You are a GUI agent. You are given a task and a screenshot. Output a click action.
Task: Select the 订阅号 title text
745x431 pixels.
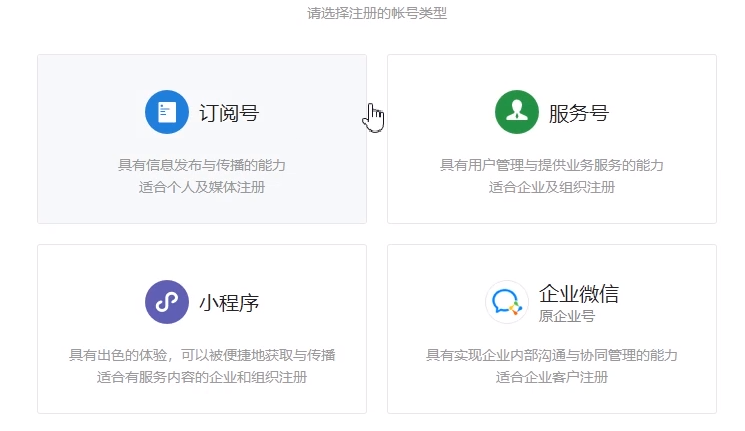(x=229, y=113)
